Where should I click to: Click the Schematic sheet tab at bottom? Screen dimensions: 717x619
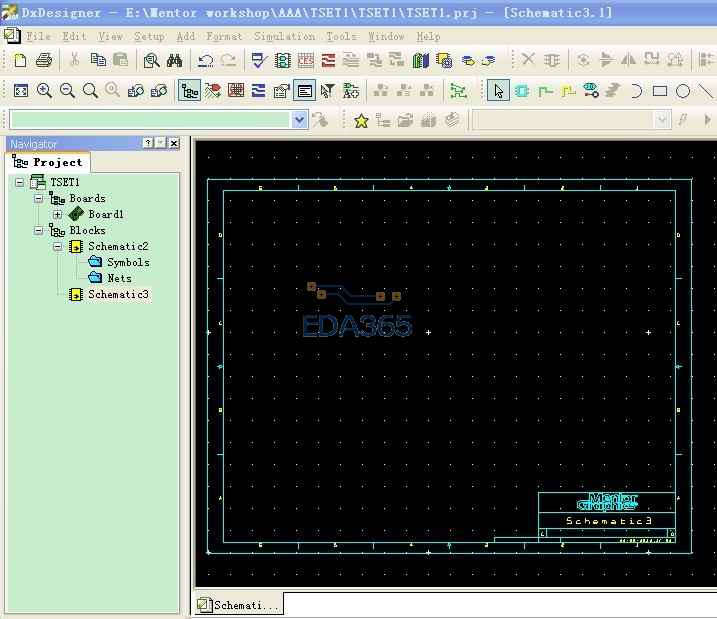point(239,605)
